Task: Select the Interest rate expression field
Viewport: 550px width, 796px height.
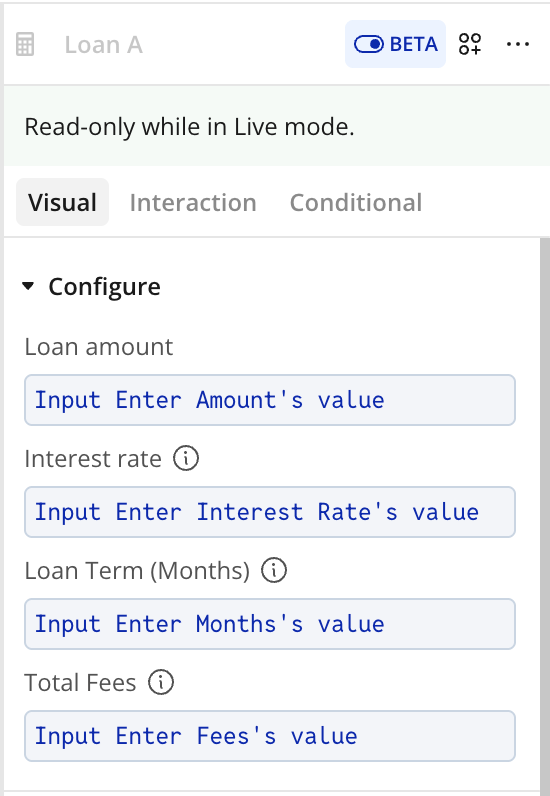Action: click(270, 512)
